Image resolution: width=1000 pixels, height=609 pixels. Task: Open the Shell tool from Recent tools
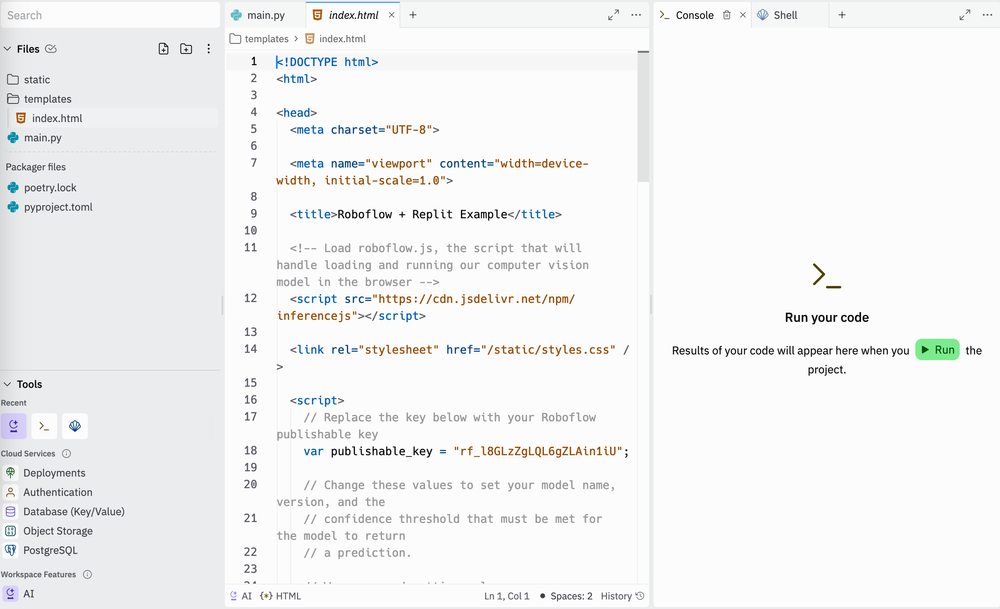point(44,426)
